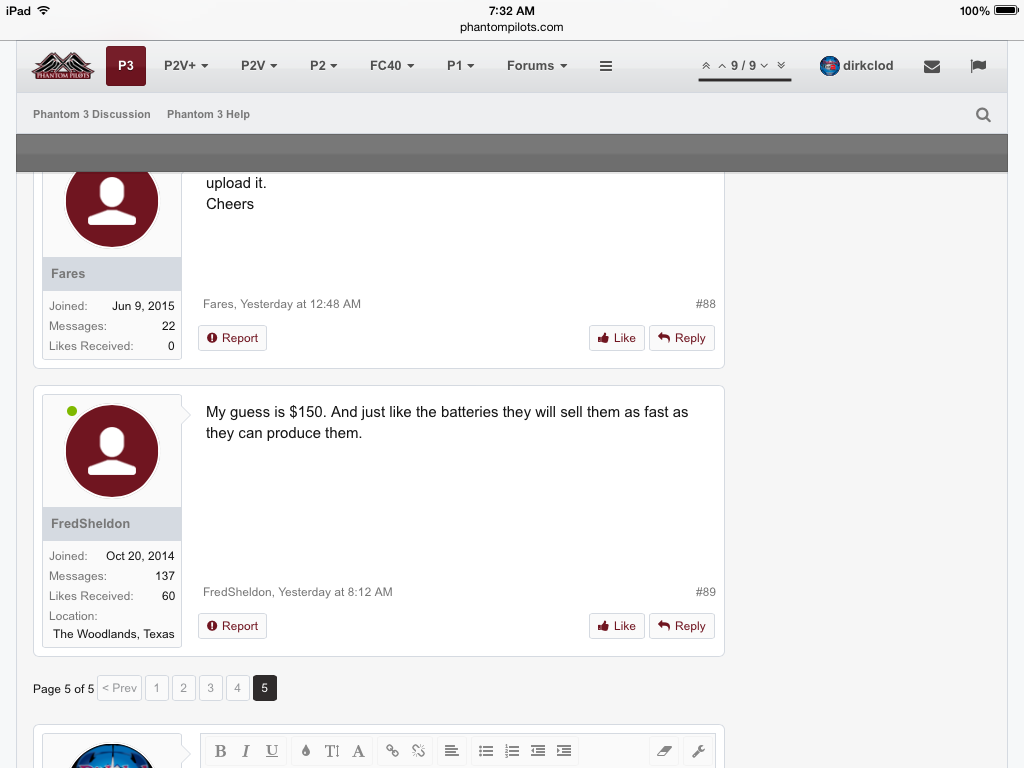
Task: Open the hamburger menu icon in navbar
Action: [606, 66]
